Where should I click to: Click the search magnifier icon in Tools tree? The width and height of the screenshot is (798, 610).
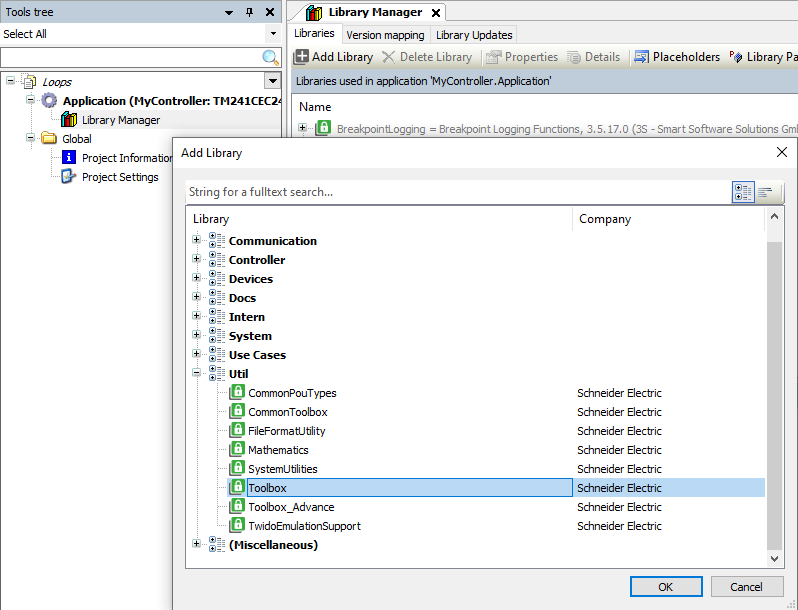tap(270, 58)
